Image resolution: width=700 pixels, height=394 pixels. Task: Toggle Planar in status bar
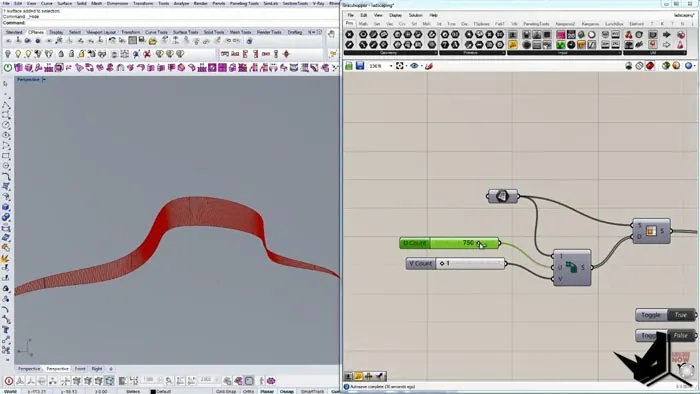point(267,391)
